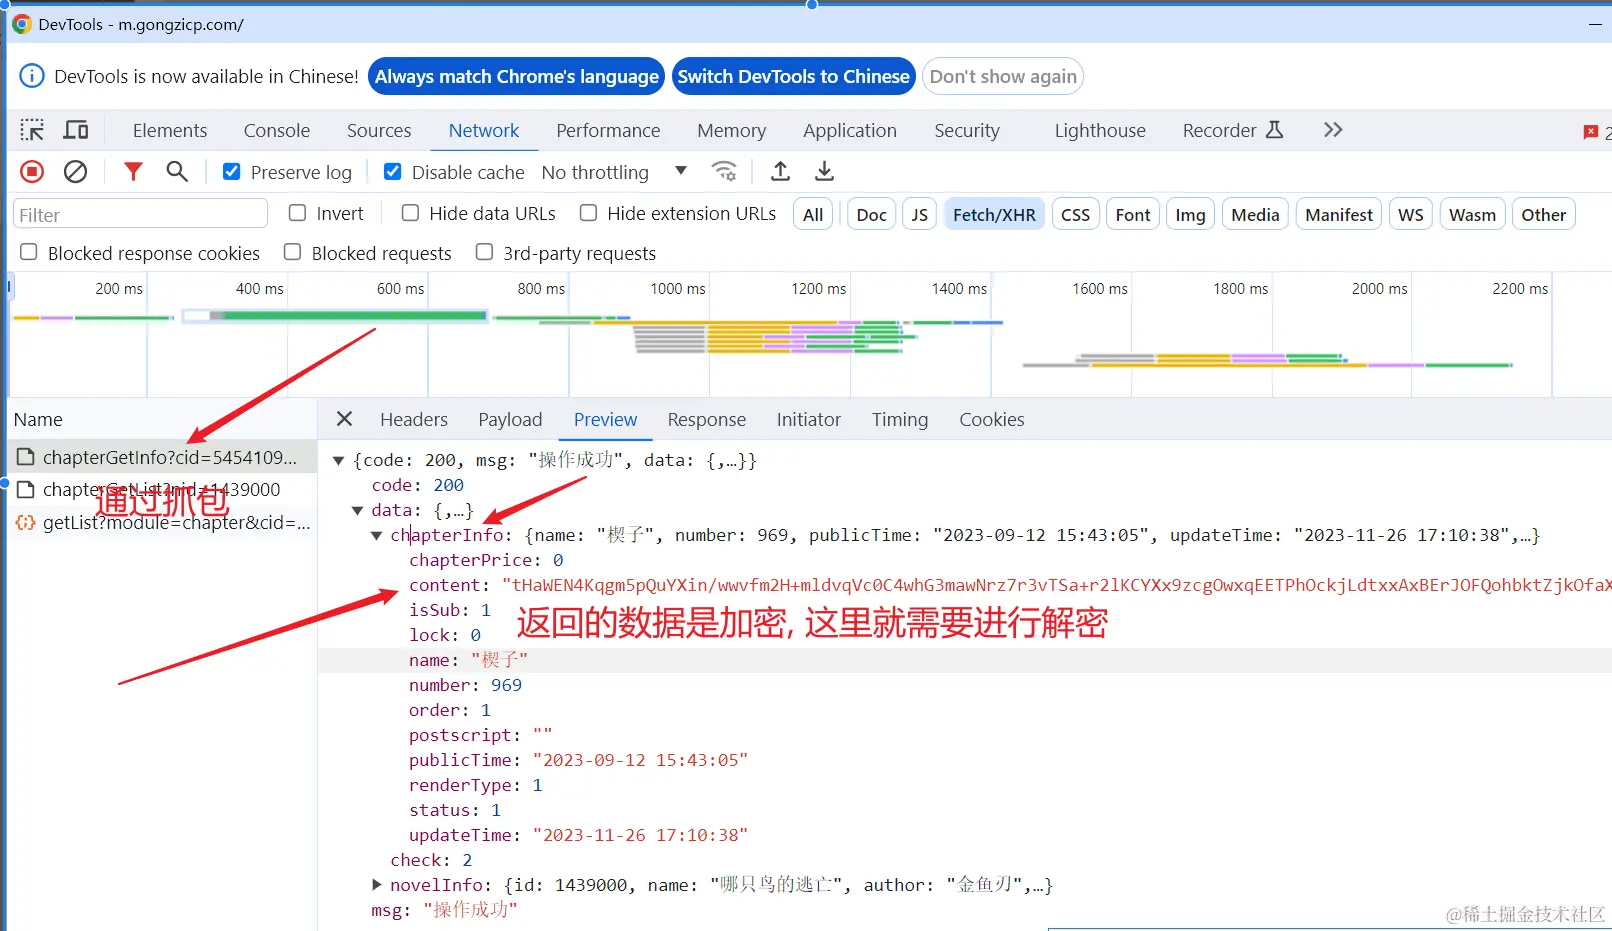Click the info icon in language banner

[x=32, y=76]
